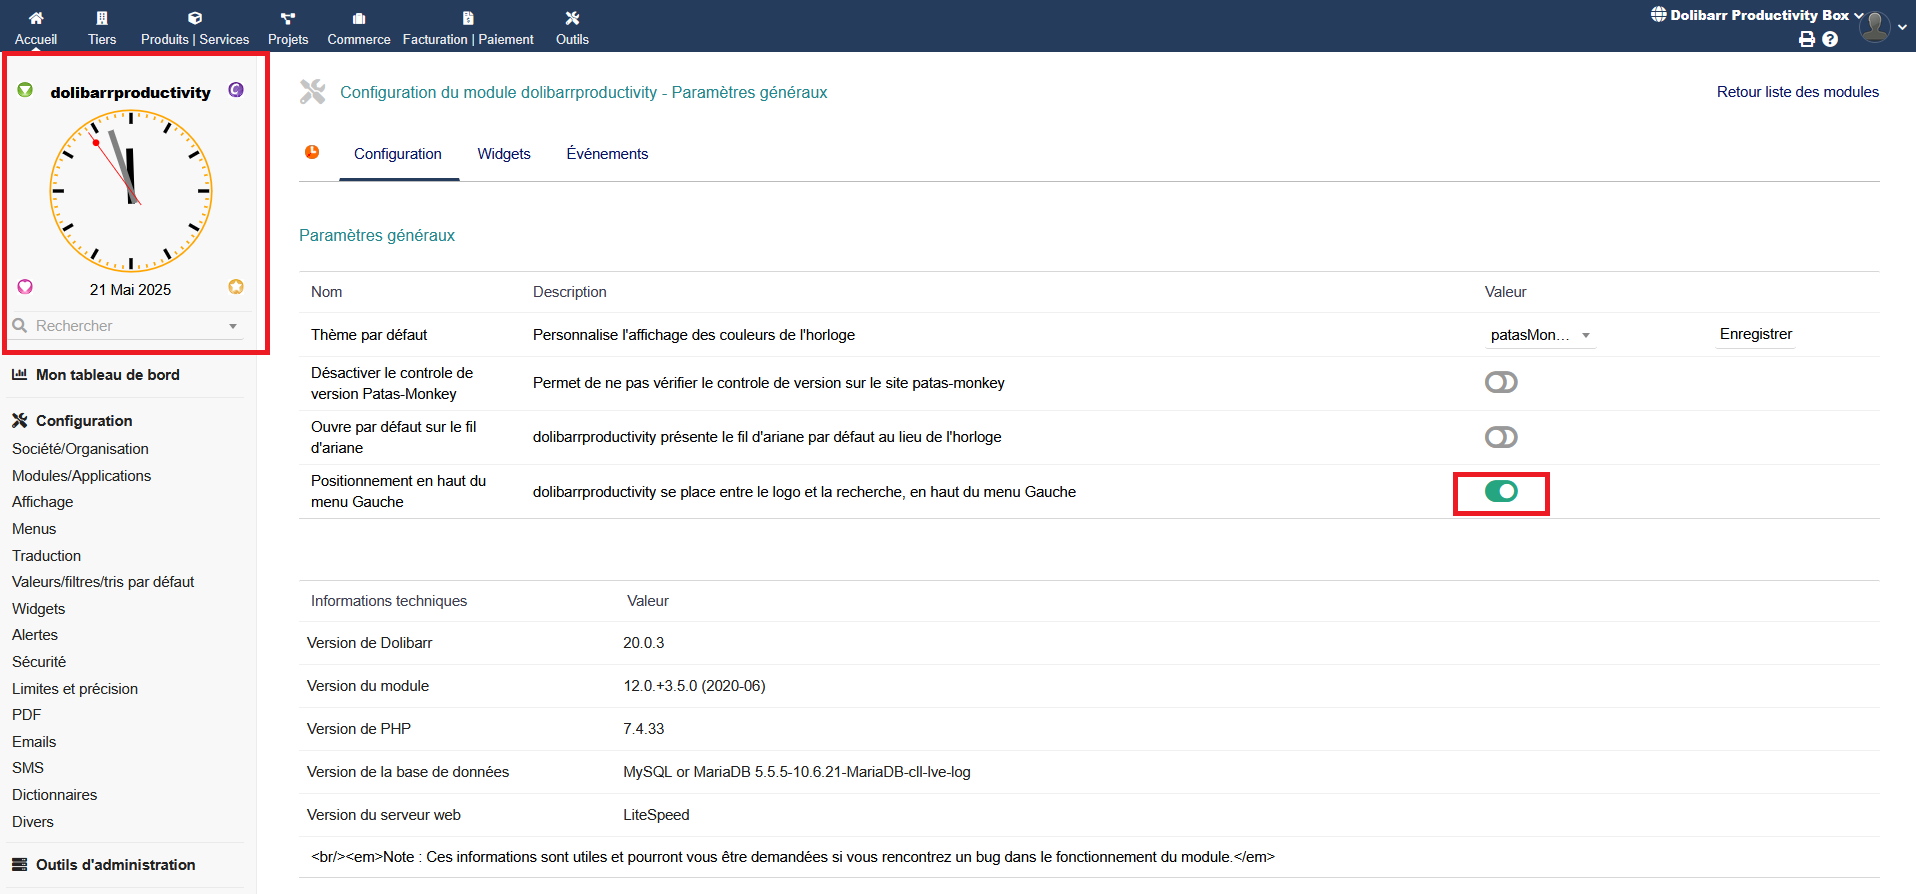Switch to the Widgets tab
Screen dimensions: 1916x894
(503, 154)
